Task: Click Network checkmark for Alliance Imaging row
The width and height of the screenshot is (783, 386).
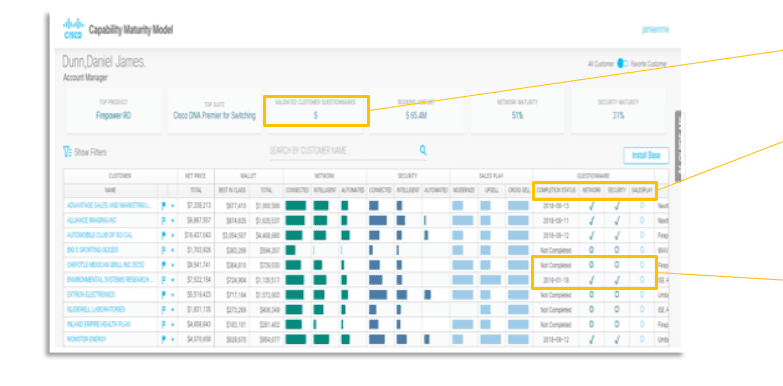Action: (591, 220)
